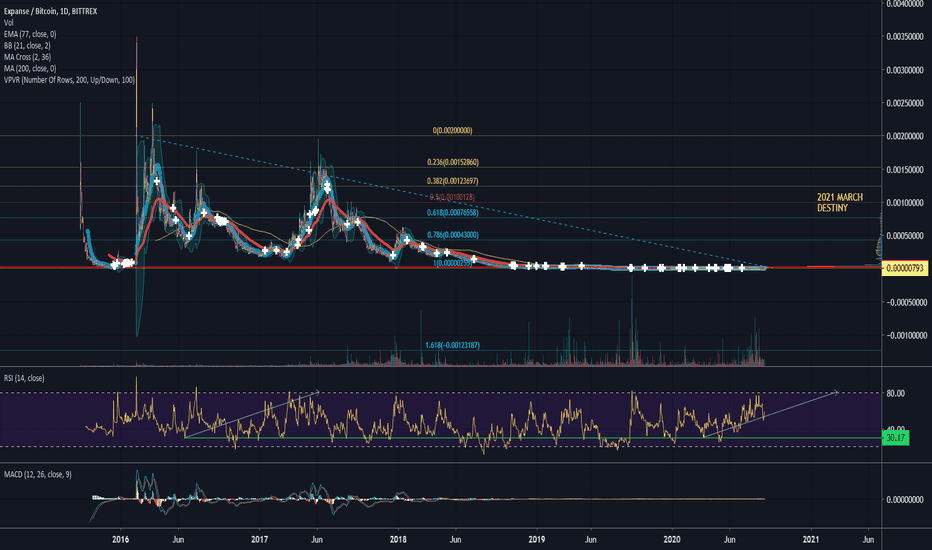Click the Fibonacci 0.236(0.00152860) level label

coord(452,162)
